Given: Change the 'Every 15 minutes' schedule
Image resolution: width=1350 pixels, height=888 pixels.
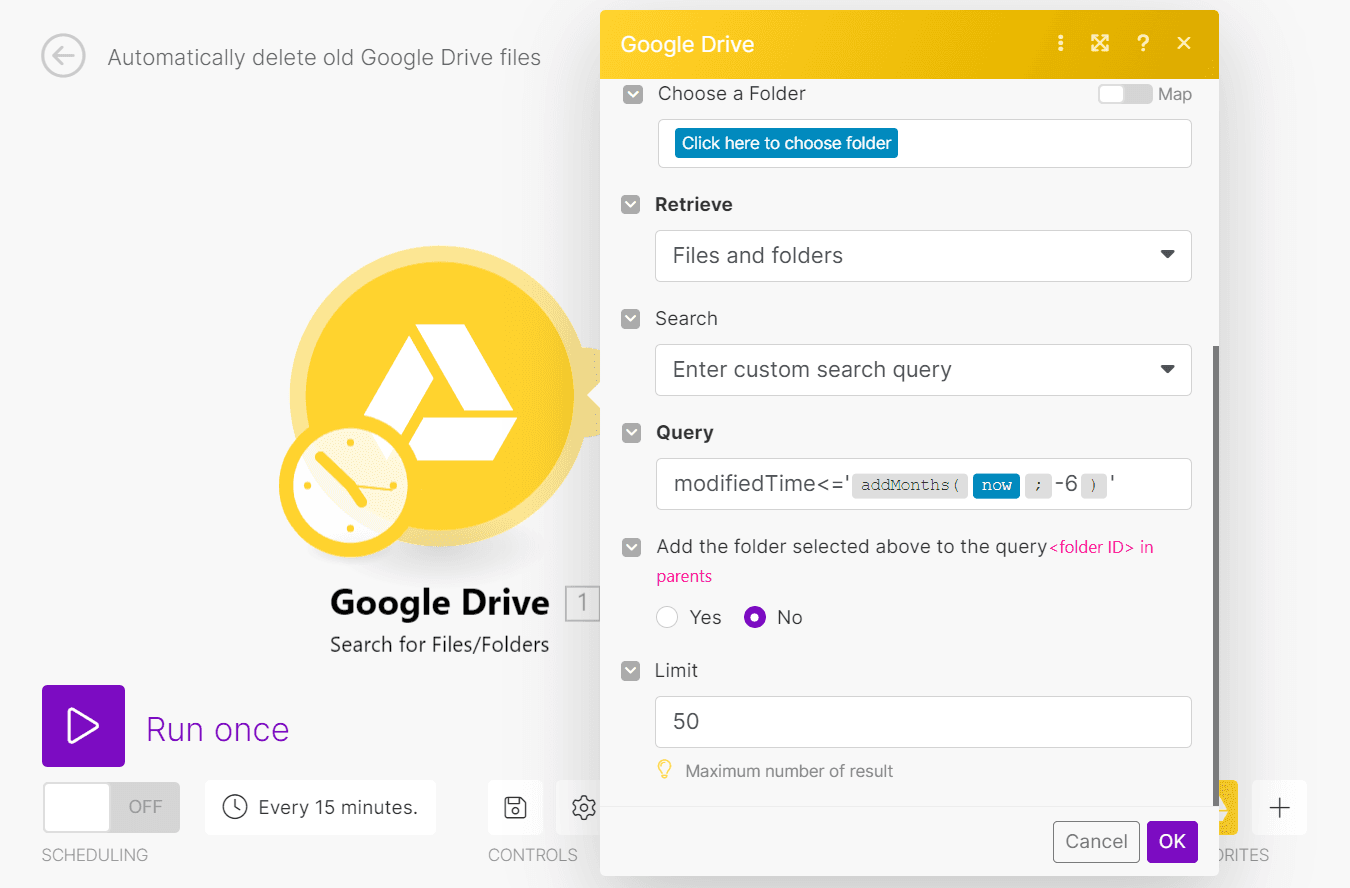Looking at the screenshot, I should tap(320, 807).
